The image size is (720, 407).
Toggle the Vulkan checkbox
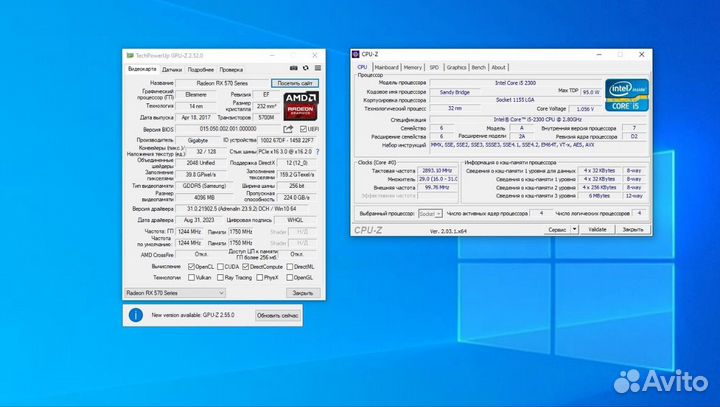(191, 277)
